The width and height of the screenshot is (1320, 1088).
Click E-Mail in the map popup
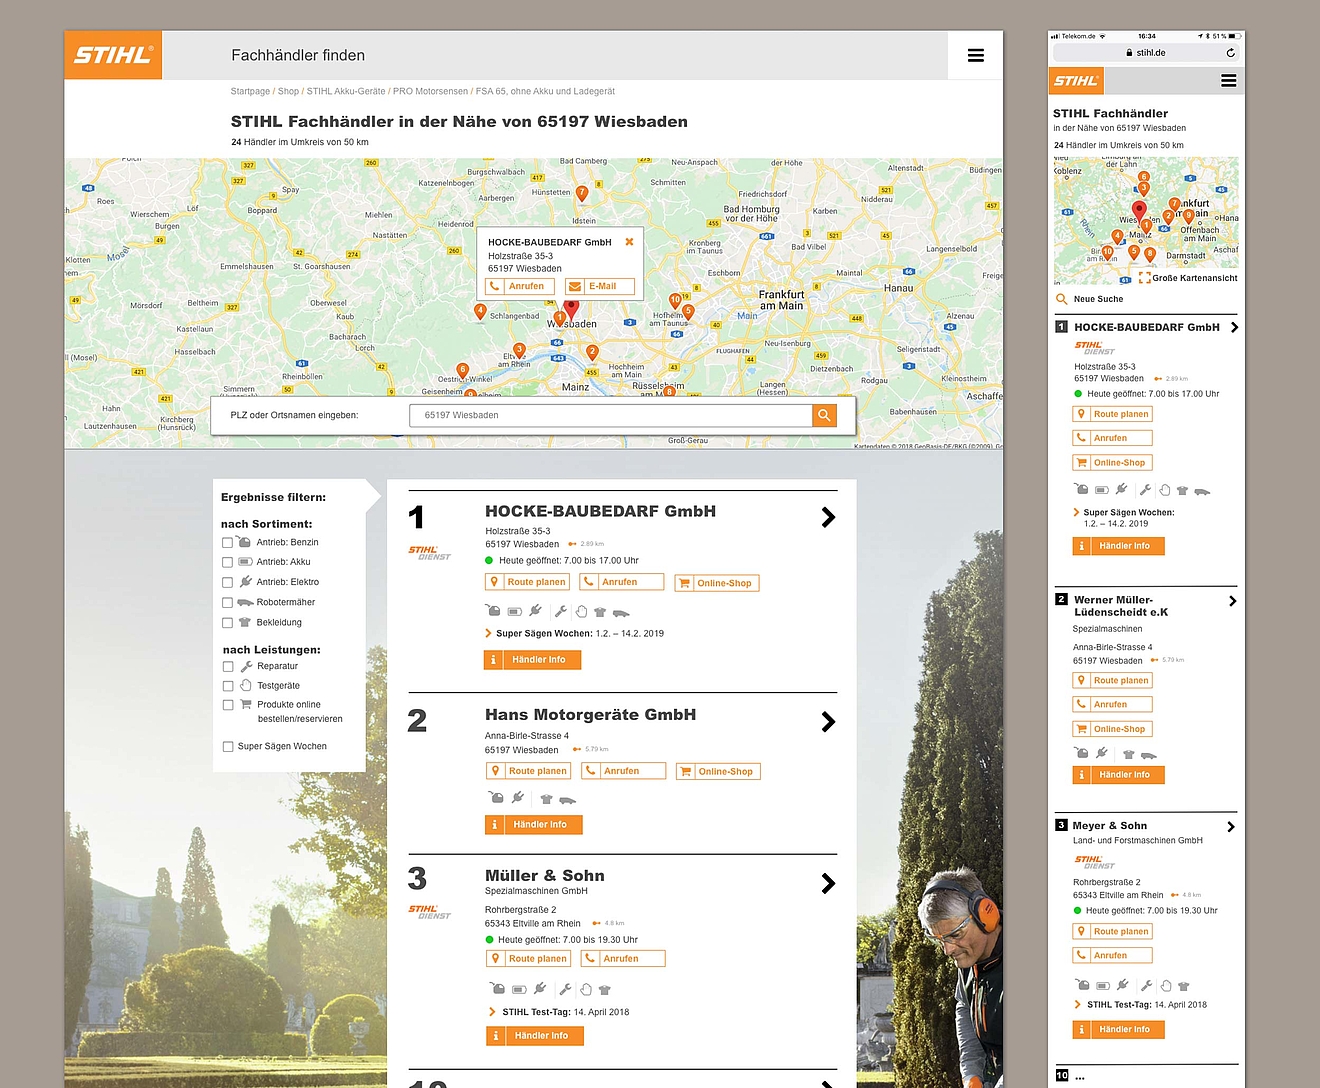(x=600, y=286)
